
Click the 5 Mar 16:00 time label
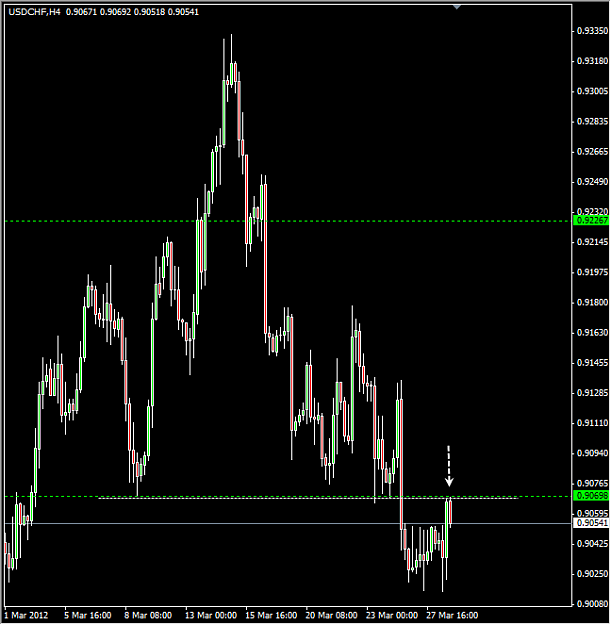(x=88, y=615)
